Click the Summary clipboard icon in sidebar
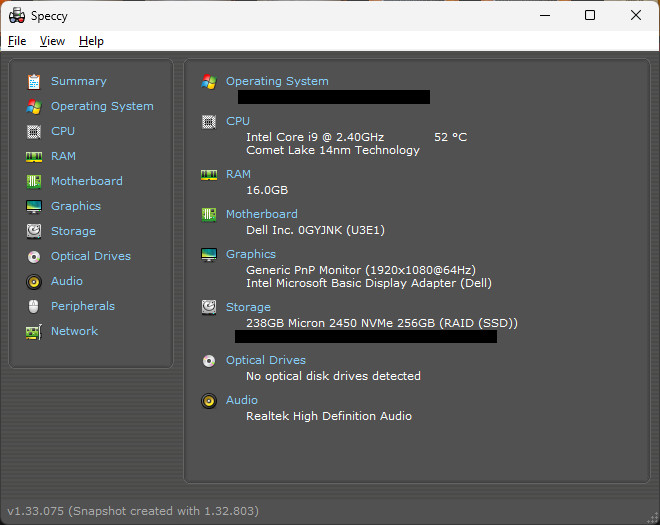The height and width of the screenshot is (525, 660). (x=34, y=82)
